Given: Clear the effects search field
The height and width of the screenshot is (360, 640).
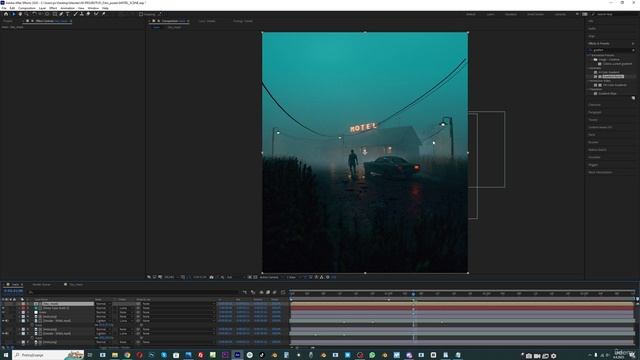Looking at the screenshot, I should click(x=633, y=50).
